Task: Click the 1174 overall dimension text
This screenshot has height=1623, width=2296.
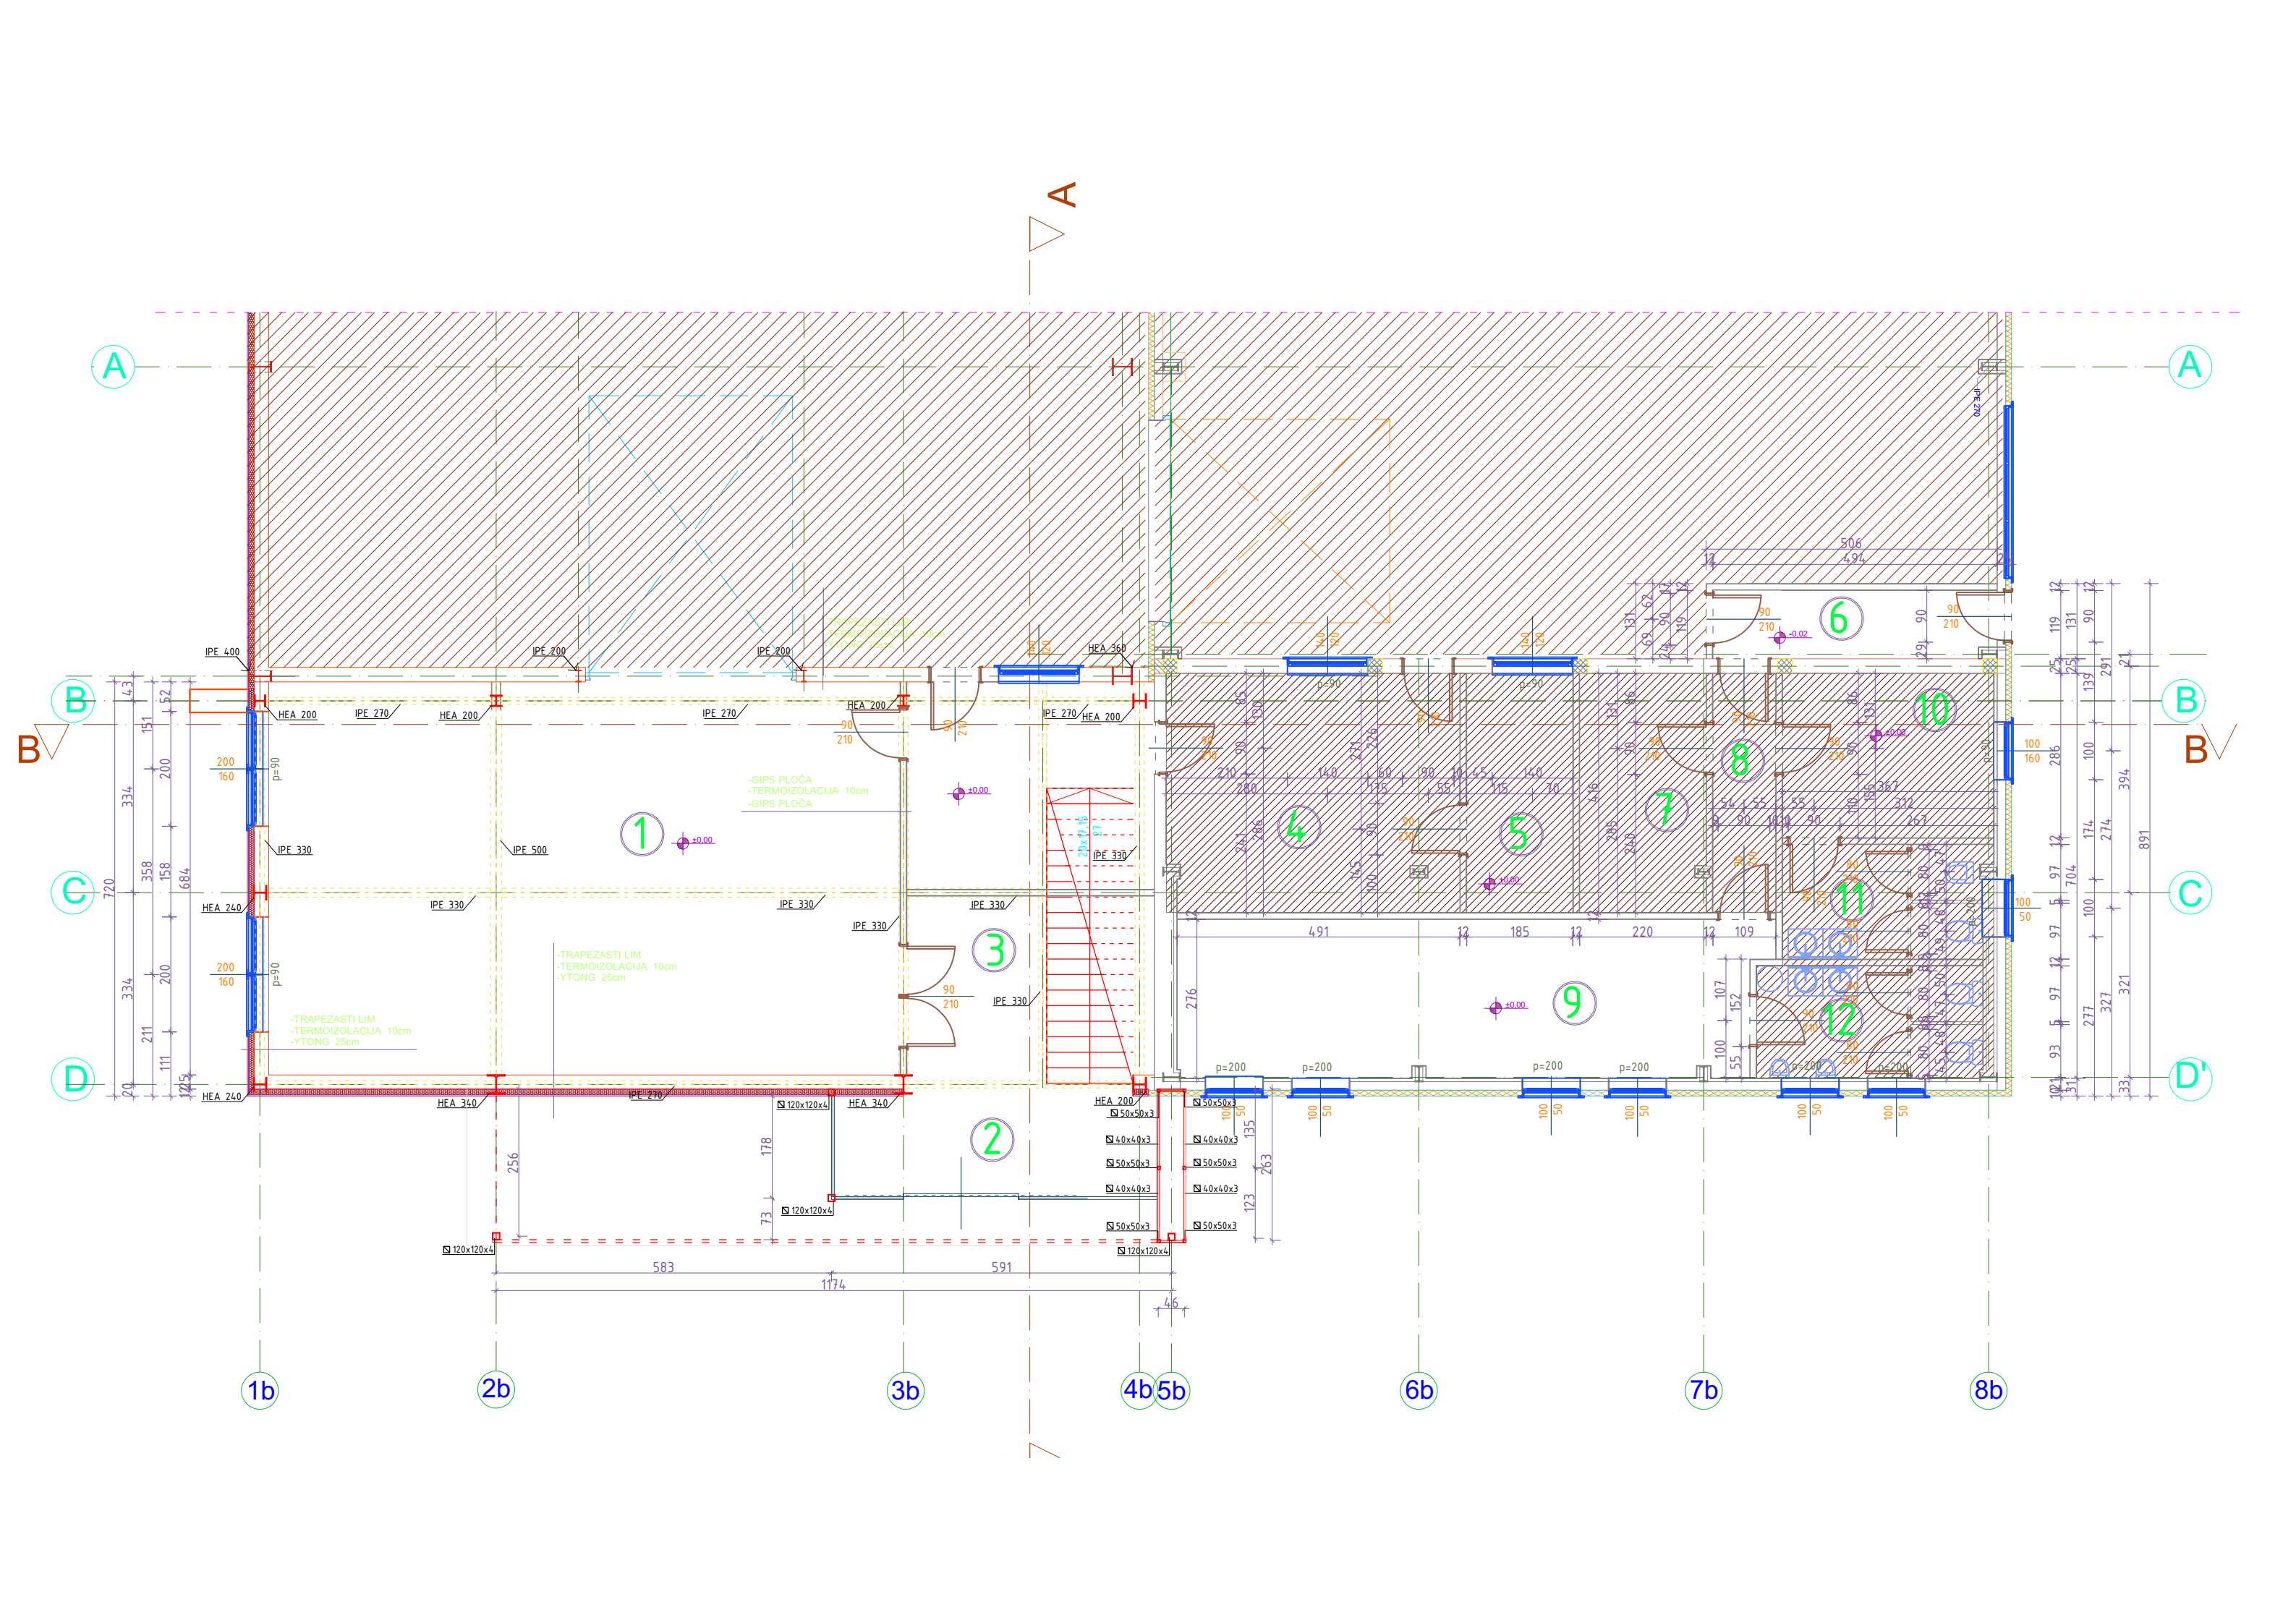Action: (833, 1284)
